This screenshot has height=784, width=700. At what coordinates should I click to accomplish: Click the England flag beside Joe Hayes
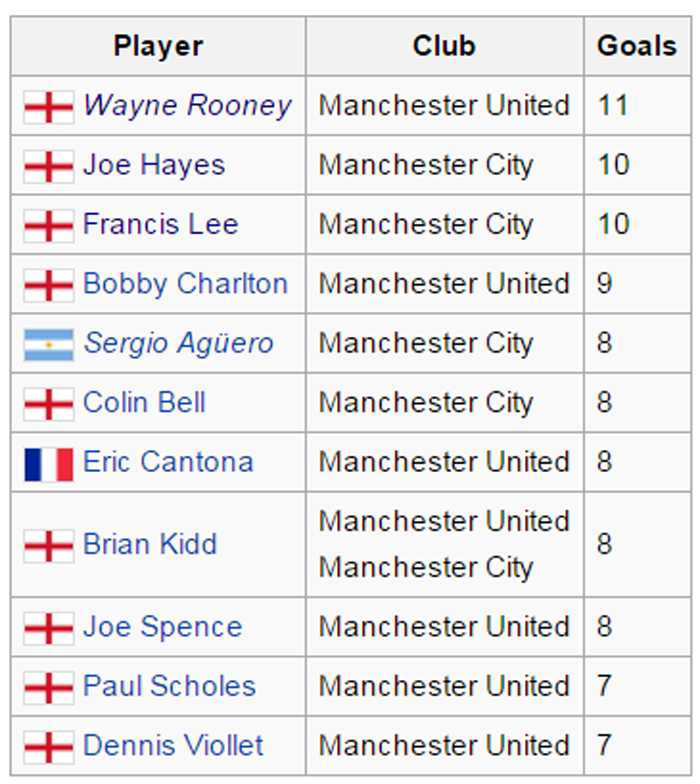[x=48, y=166]
